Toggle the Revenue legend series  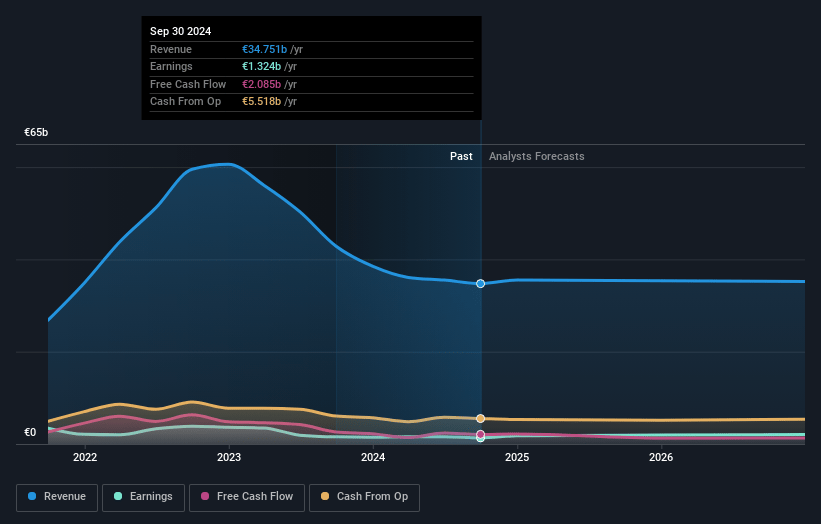(57, 497)
